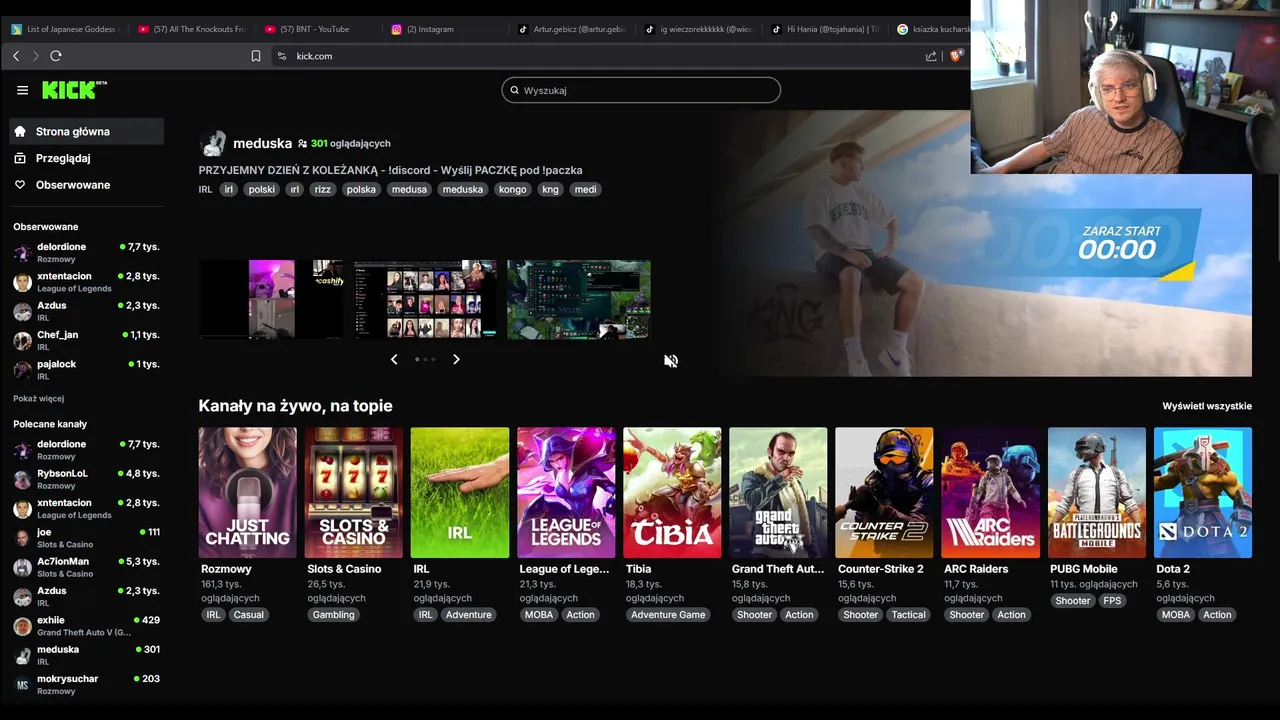Go to Strona główna in sidebar
This screenshot has height=720, width=1280.
[86, 131]
